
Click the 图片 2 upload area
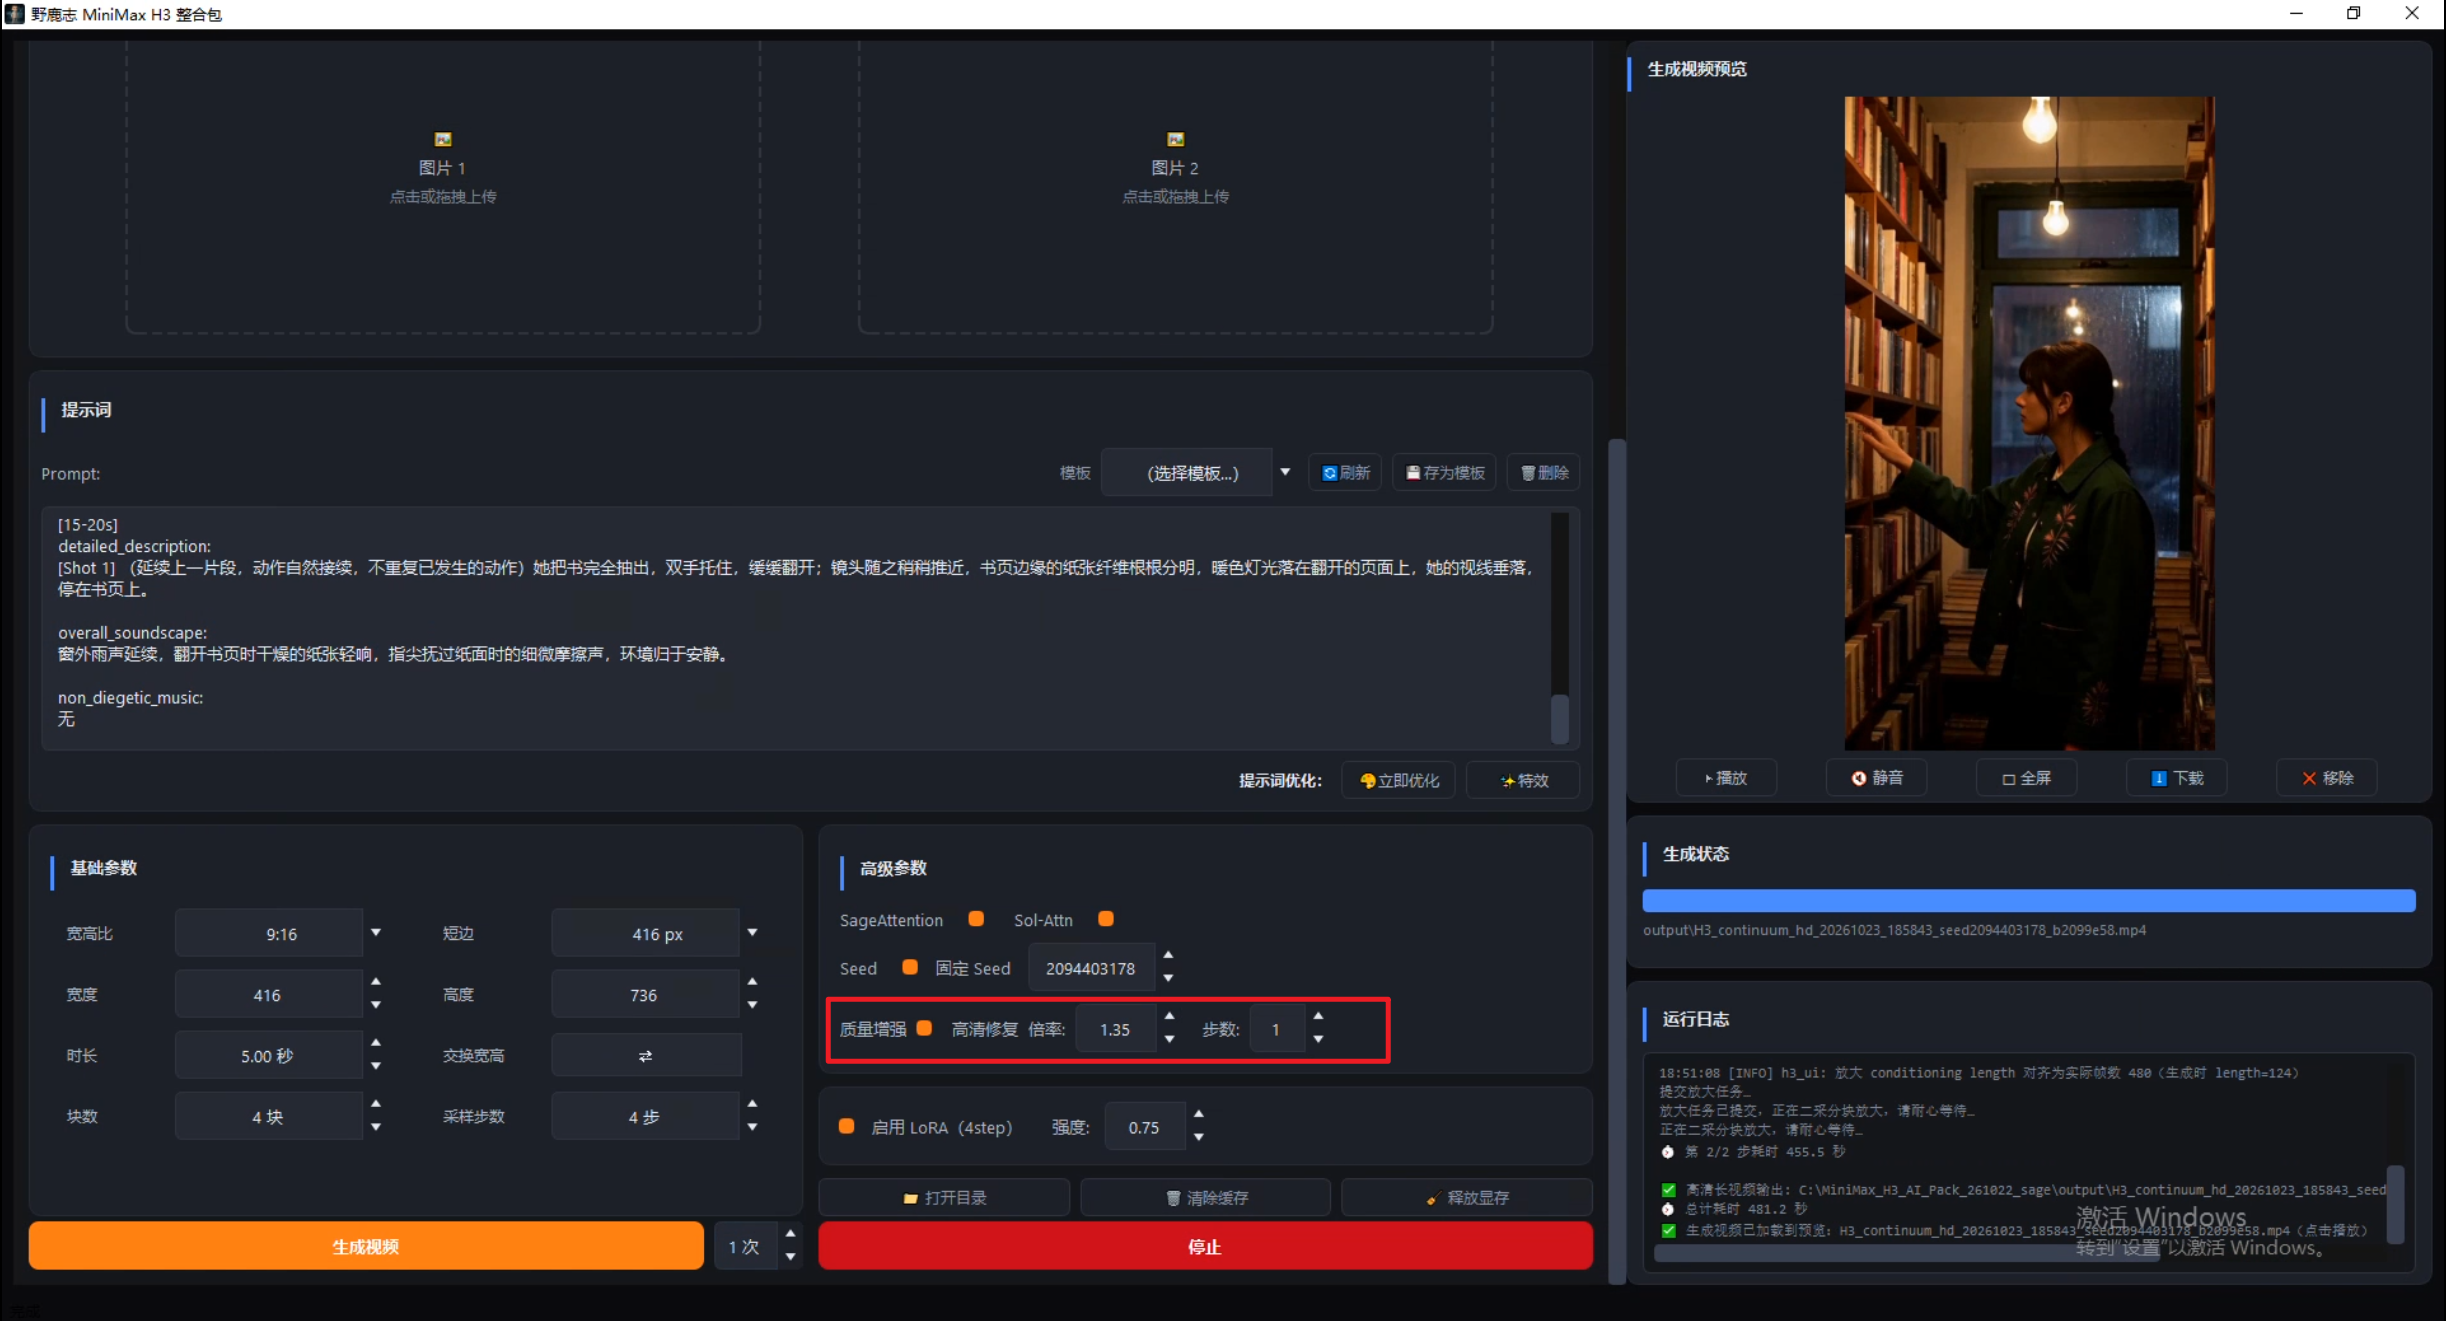1175,186
